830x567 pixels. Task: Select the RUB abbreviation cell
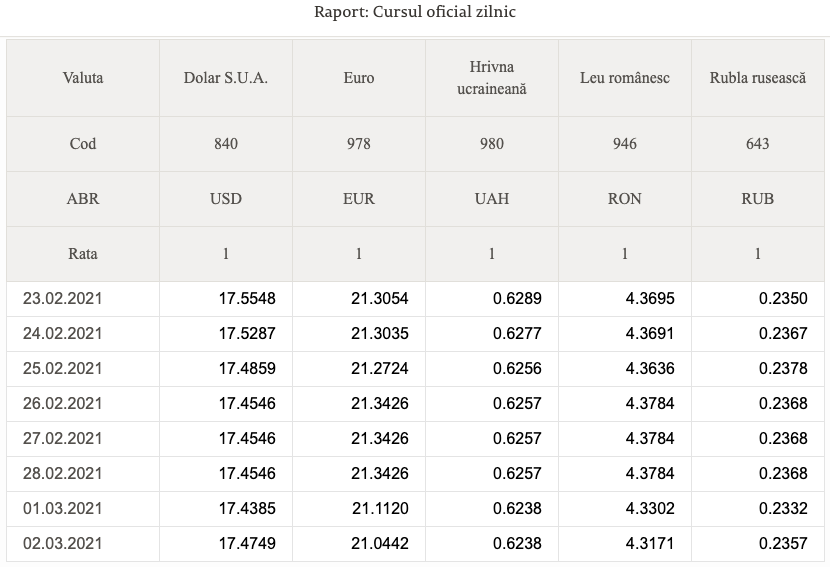point(757,199)
